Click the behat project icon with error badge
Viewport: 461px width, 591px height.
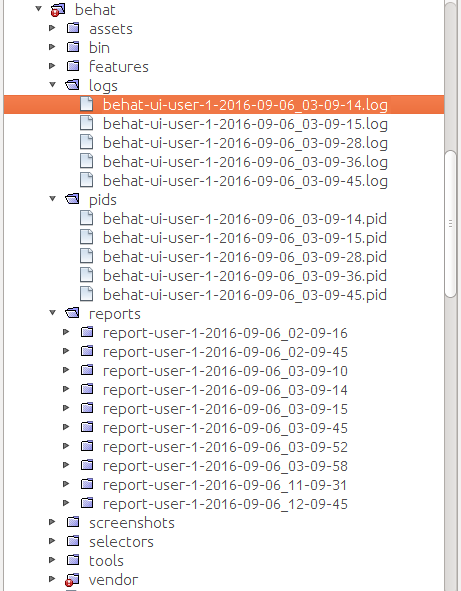(x=58, y=10)
